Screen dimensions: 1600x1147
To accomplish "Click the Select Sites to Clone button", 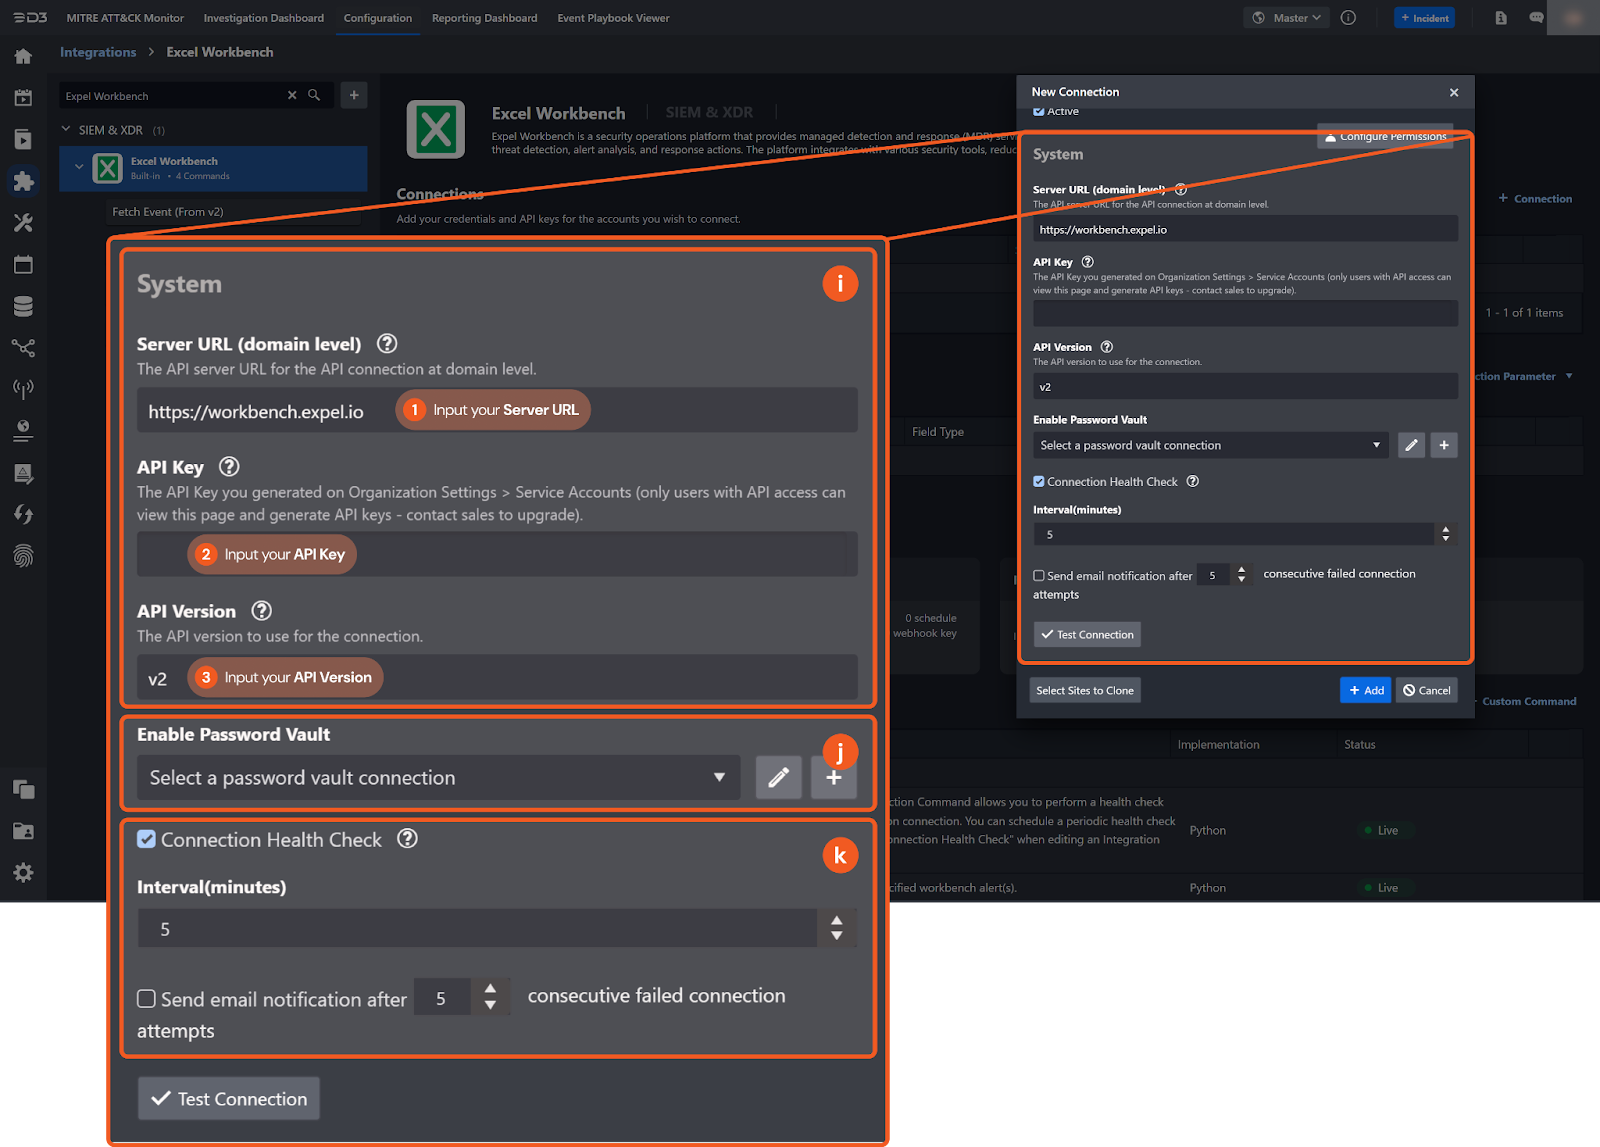I will pyautogui.click(x=1084, y=690).
